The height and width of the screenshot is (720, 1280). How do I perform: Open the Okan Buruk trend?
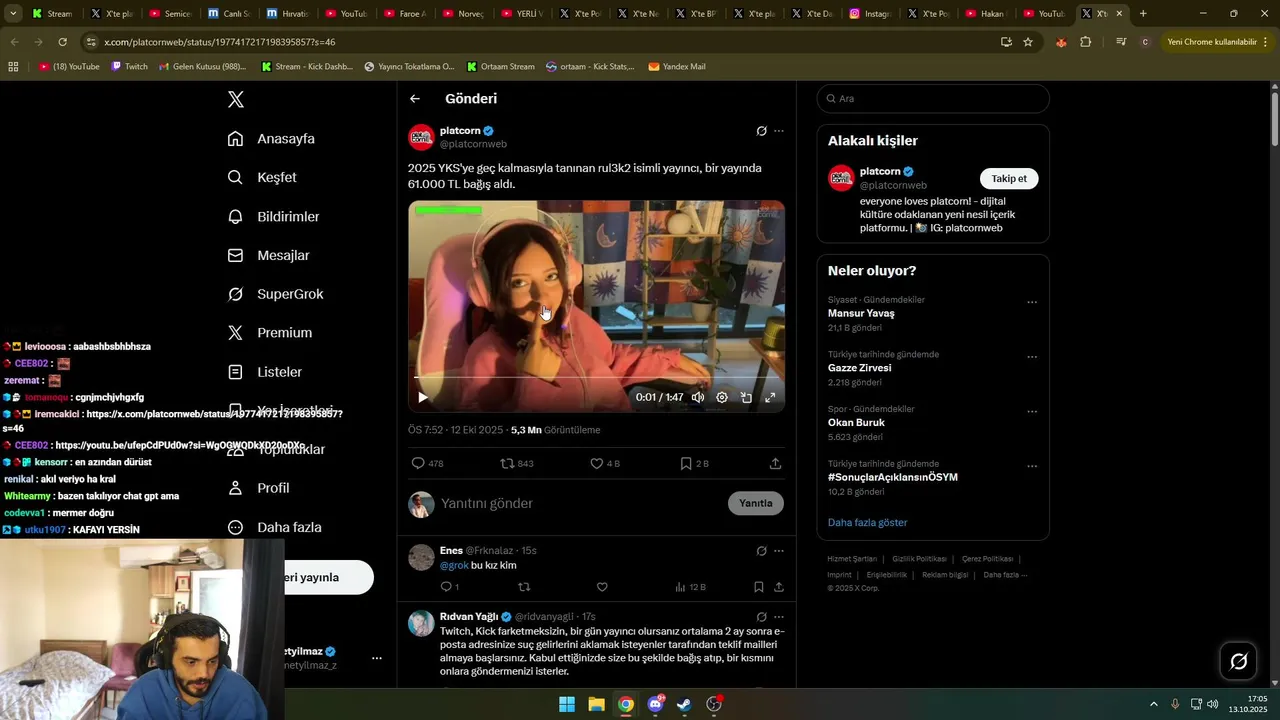click(856, 422)
